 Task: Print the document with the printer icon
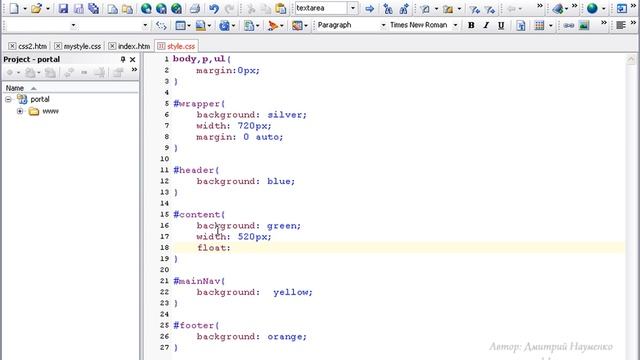[x=195, y=8]
